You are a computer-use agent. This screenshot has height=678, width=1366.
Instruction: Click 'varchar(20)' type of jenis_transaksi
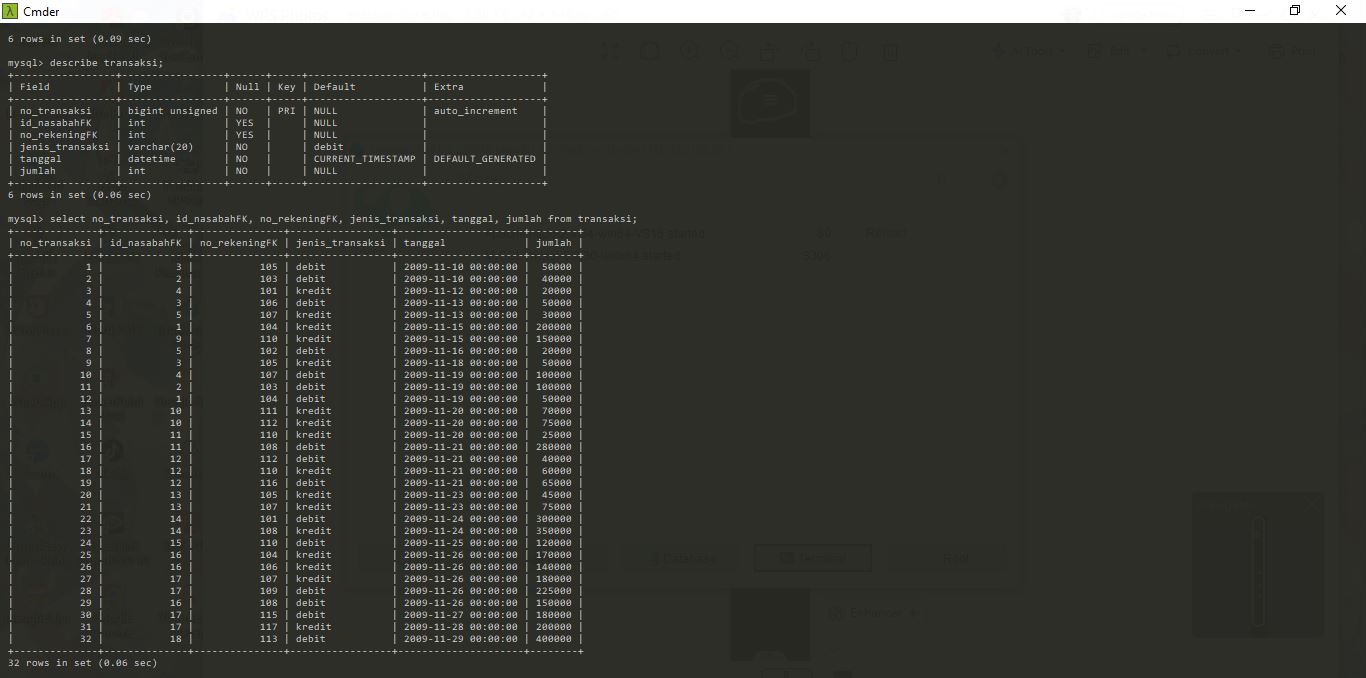(160, 147)
